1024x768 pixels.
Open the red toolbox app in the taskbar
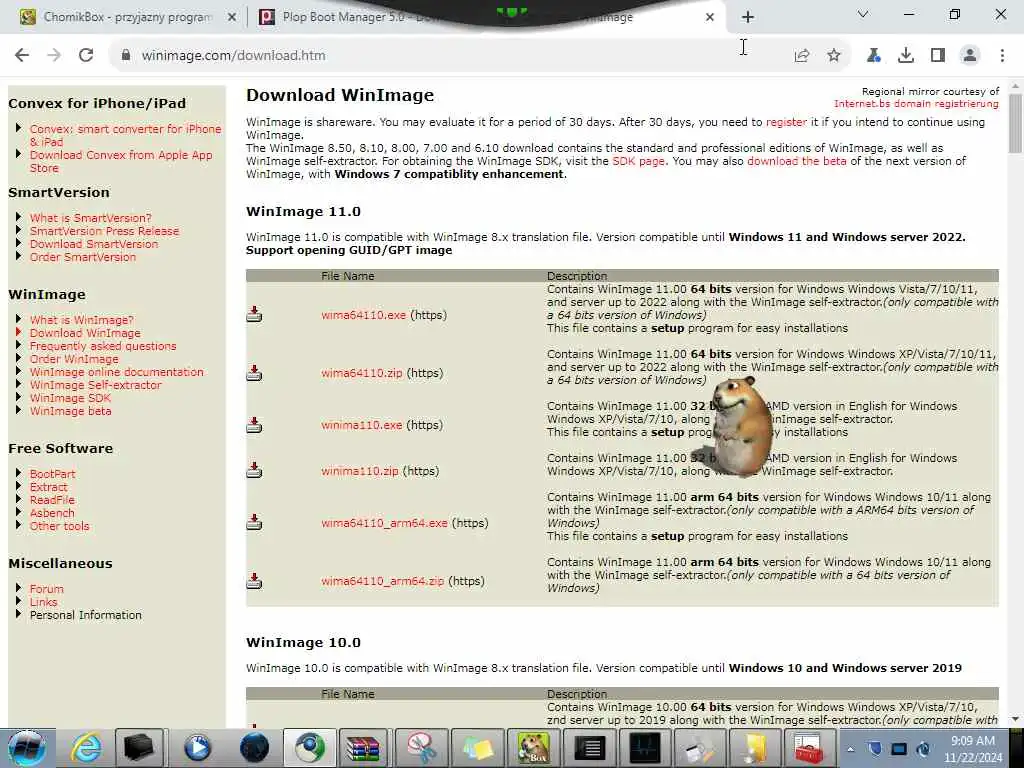[x=808, y=748]
